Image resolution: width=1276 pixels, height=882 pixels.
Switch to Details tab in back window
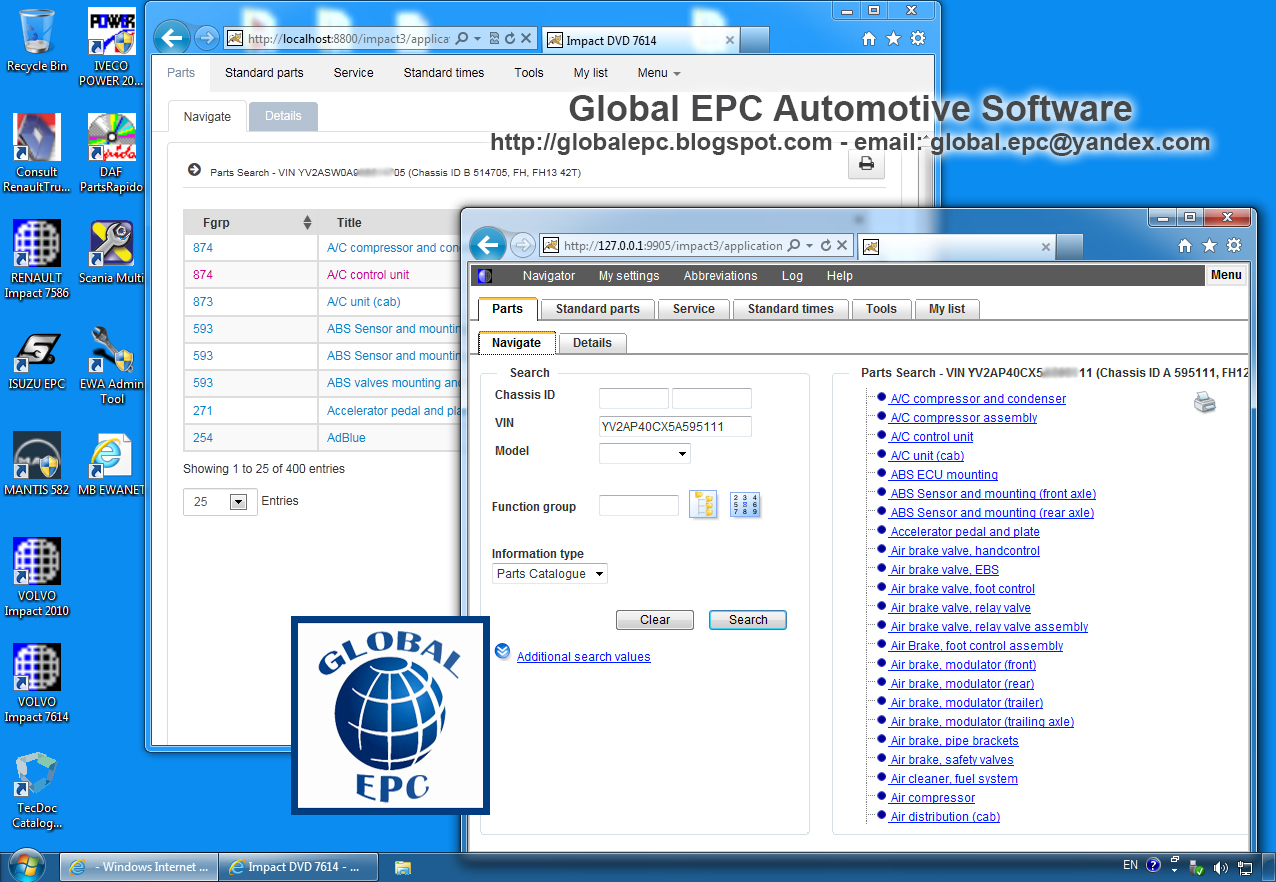283,116
